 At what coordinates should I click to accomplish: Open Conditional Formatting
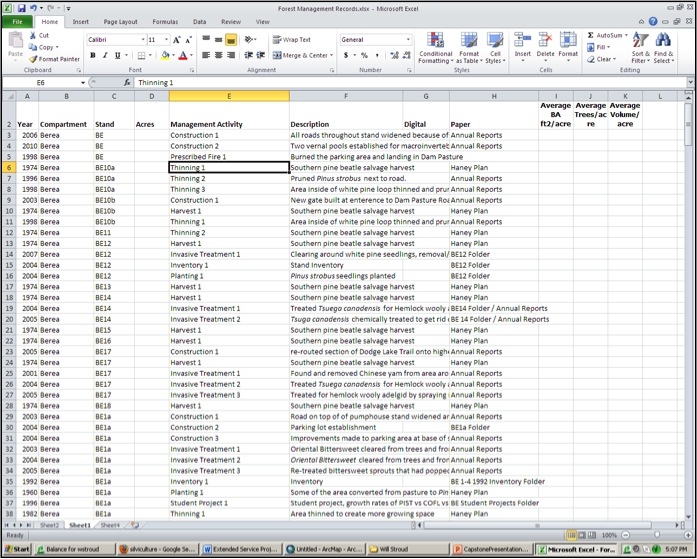(x=436, y=48)
